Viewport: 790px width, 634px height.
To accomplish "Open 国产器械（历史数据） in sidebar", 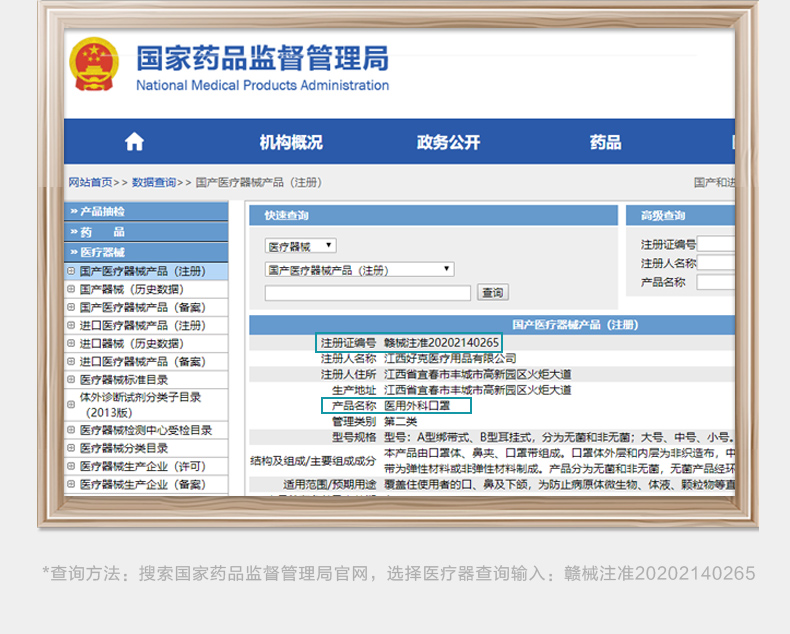I will (131, 289).
